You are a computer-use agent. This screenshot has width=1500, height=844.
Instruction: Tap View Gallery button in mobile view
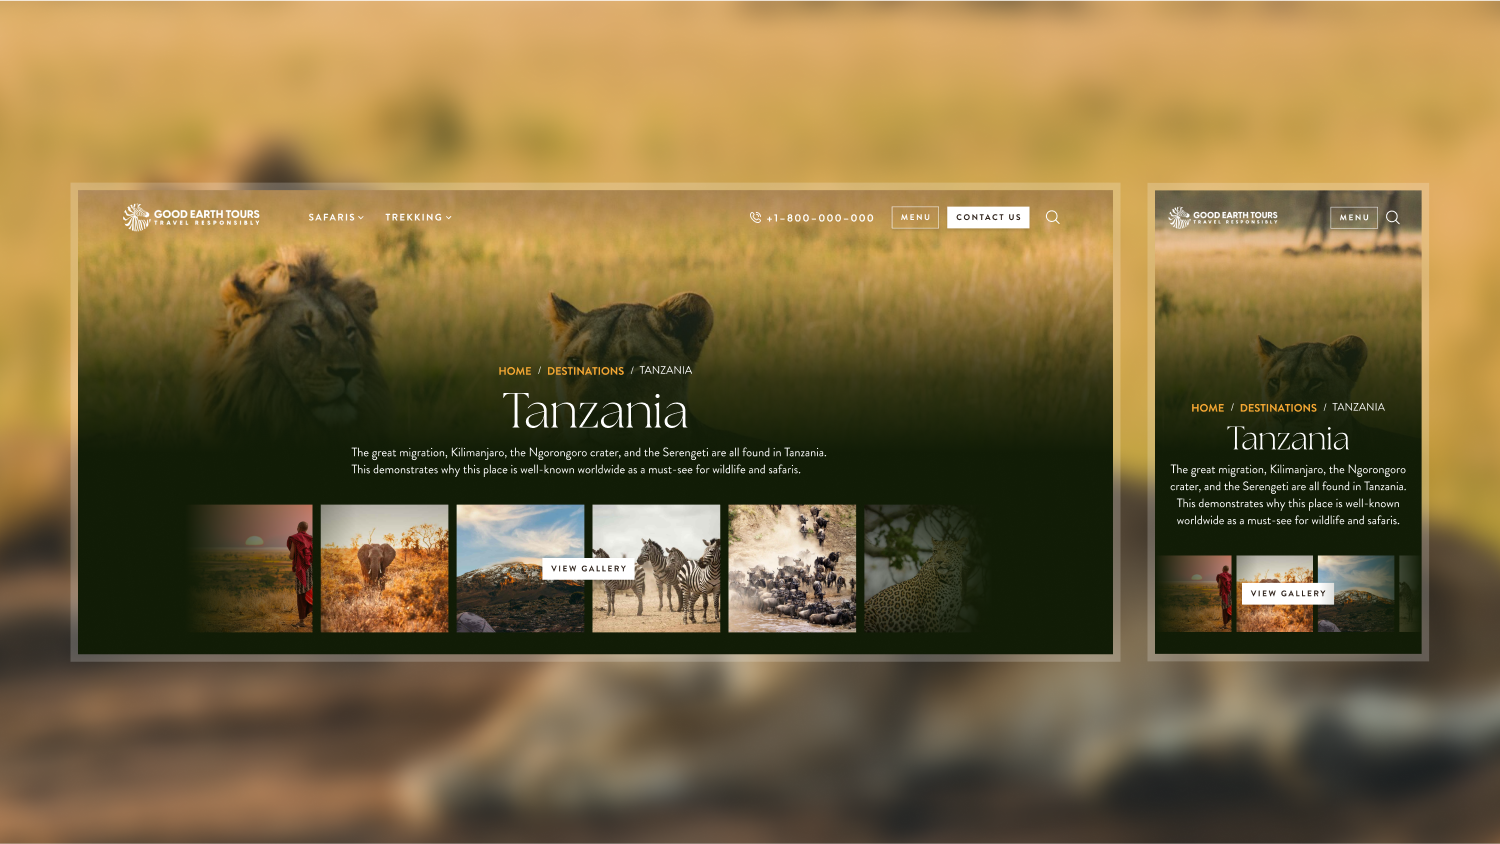tap(1288, 593)
